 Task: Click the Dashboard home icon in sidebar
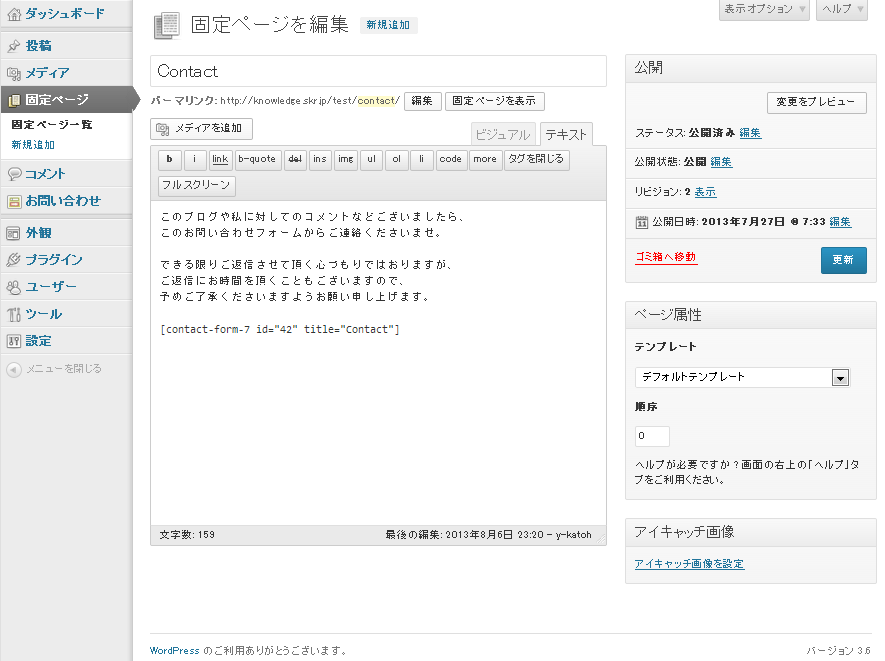point(14,14)
